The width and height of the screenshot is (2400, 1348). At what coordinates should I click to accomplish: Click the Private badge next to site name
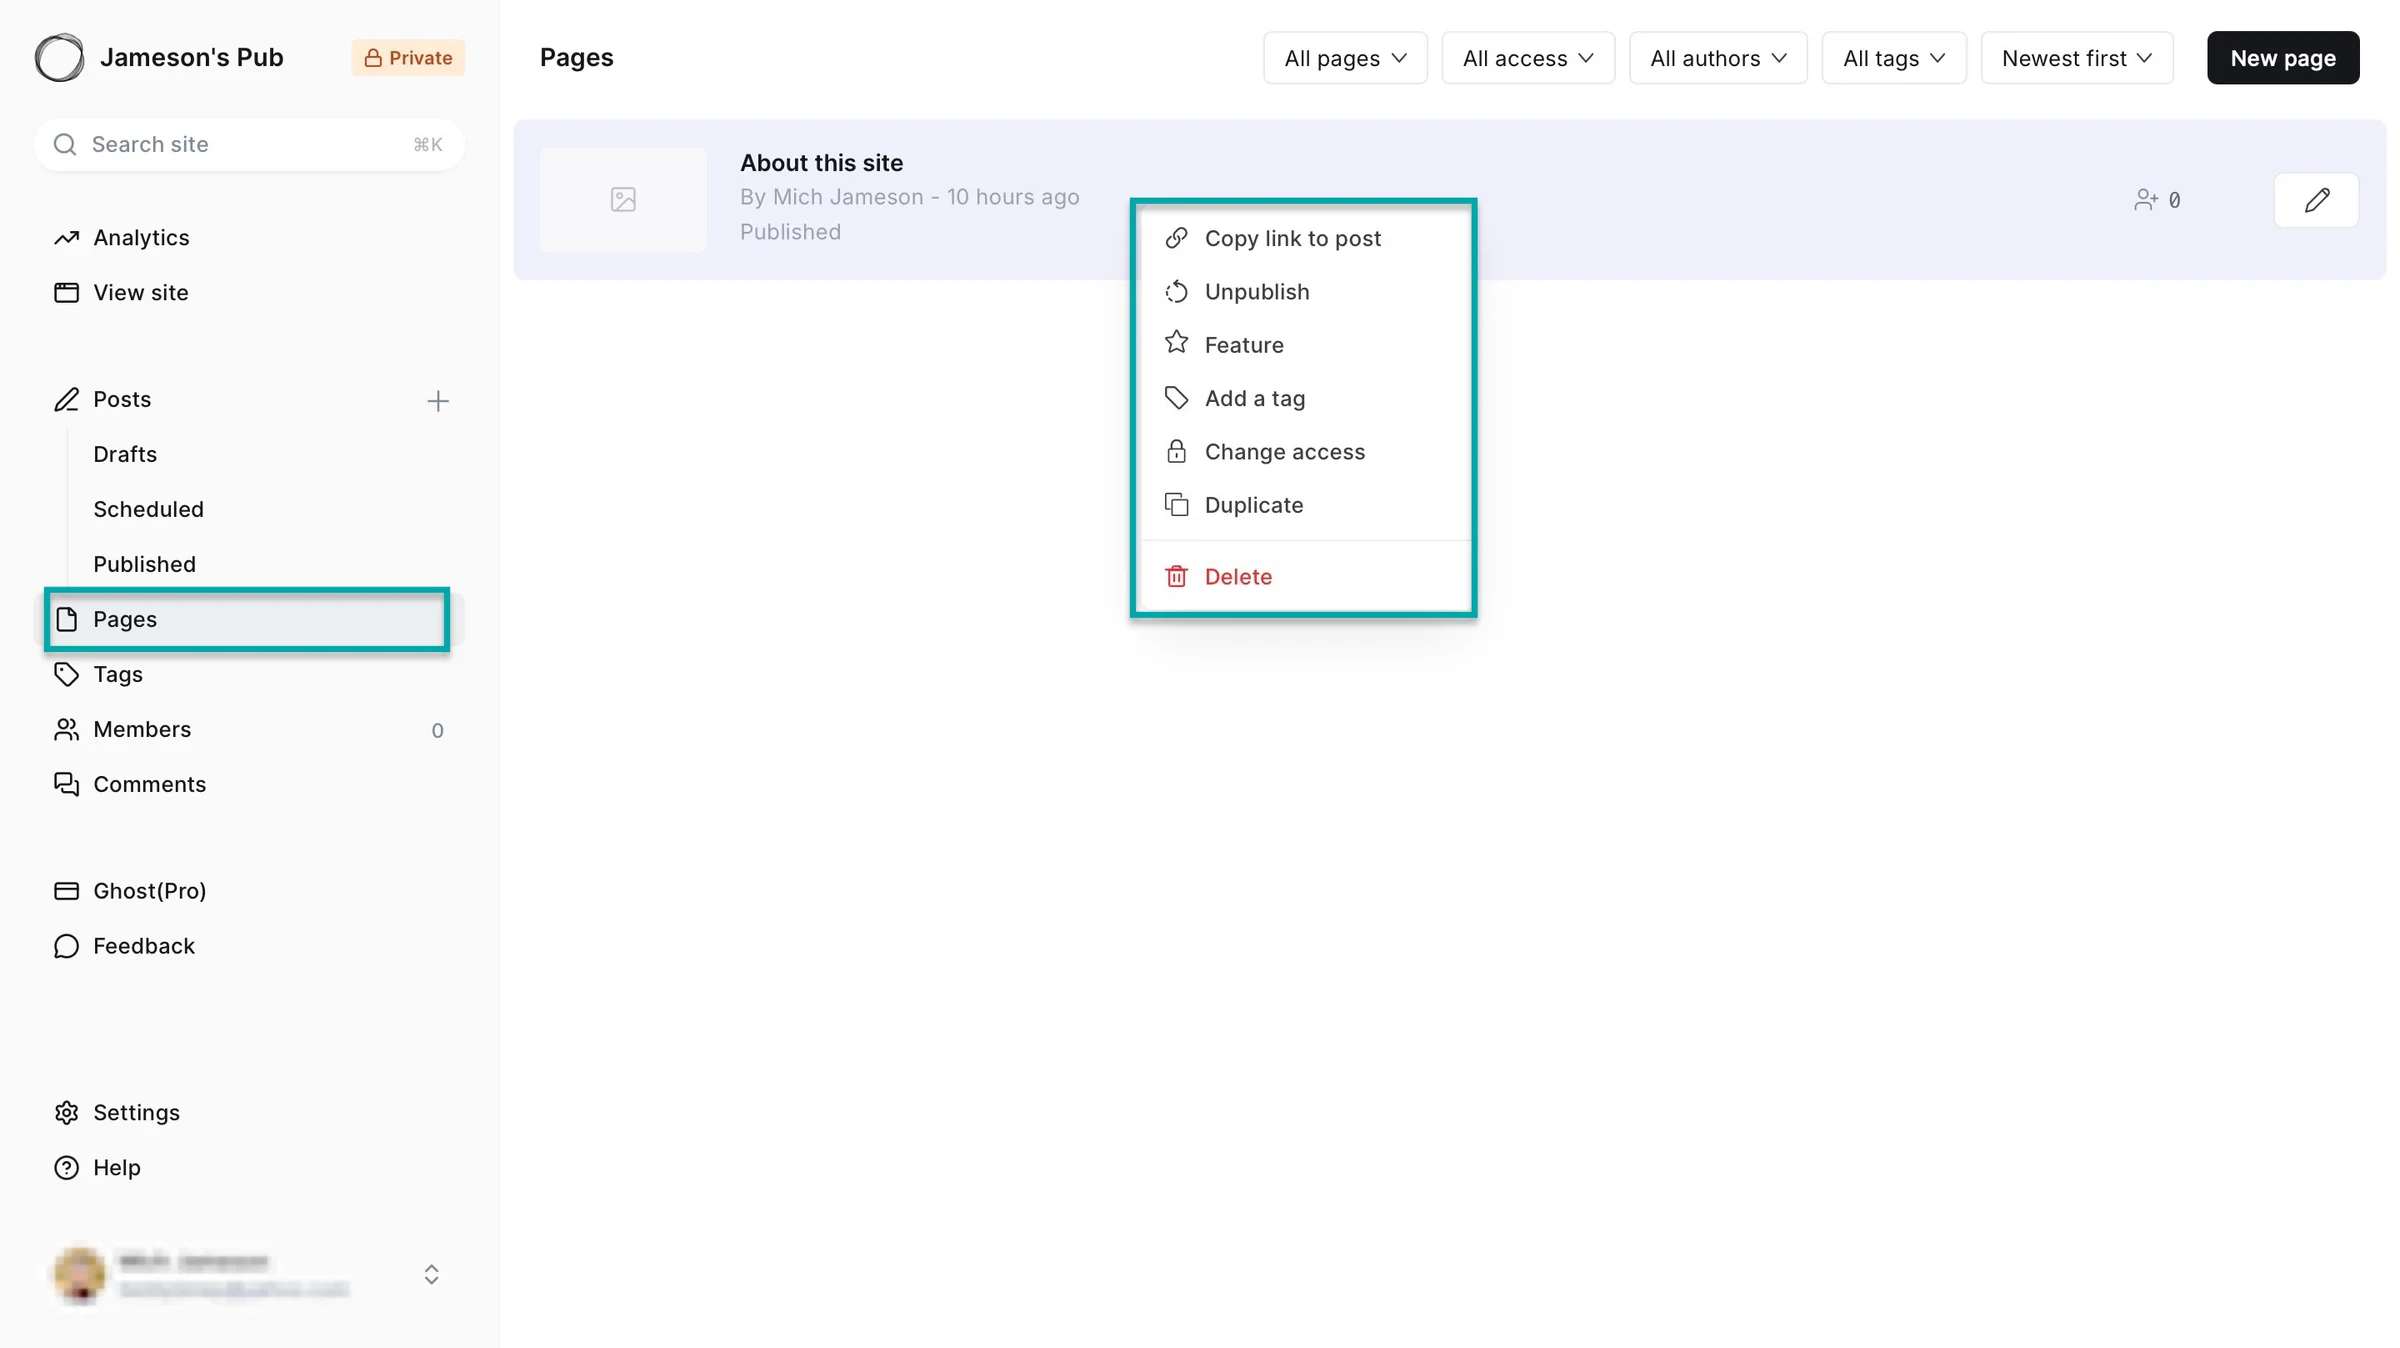click(408, 58)
